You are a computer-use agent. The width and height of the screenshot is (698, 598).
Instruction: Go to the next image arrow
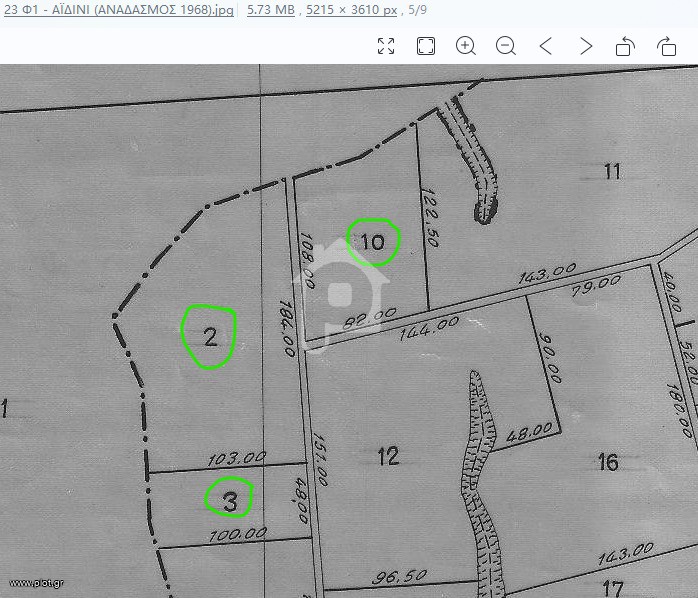click(x=586, y=46)
